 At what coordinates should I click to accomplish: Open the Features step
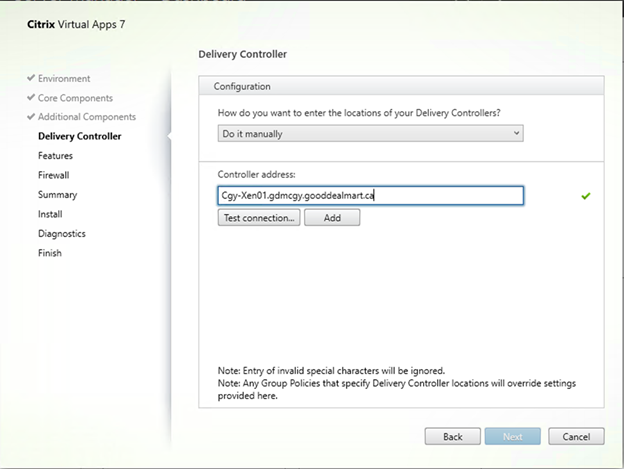coord(55,156)
